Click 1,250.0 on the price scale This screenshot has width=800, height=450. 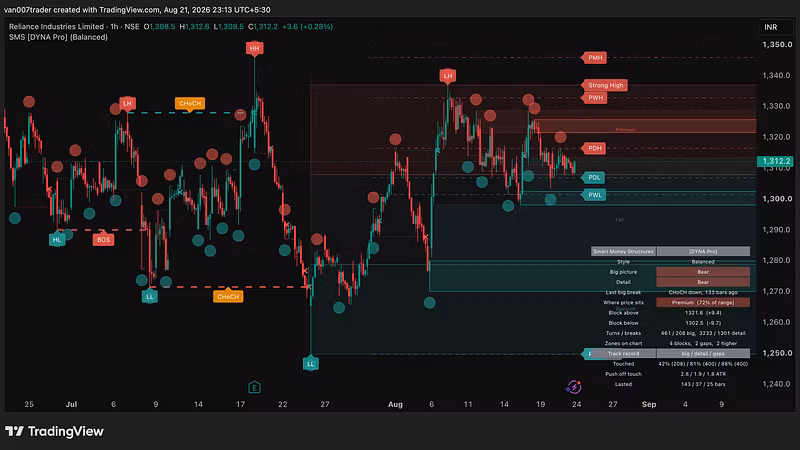pyautogui.click(x=777, y=353)
